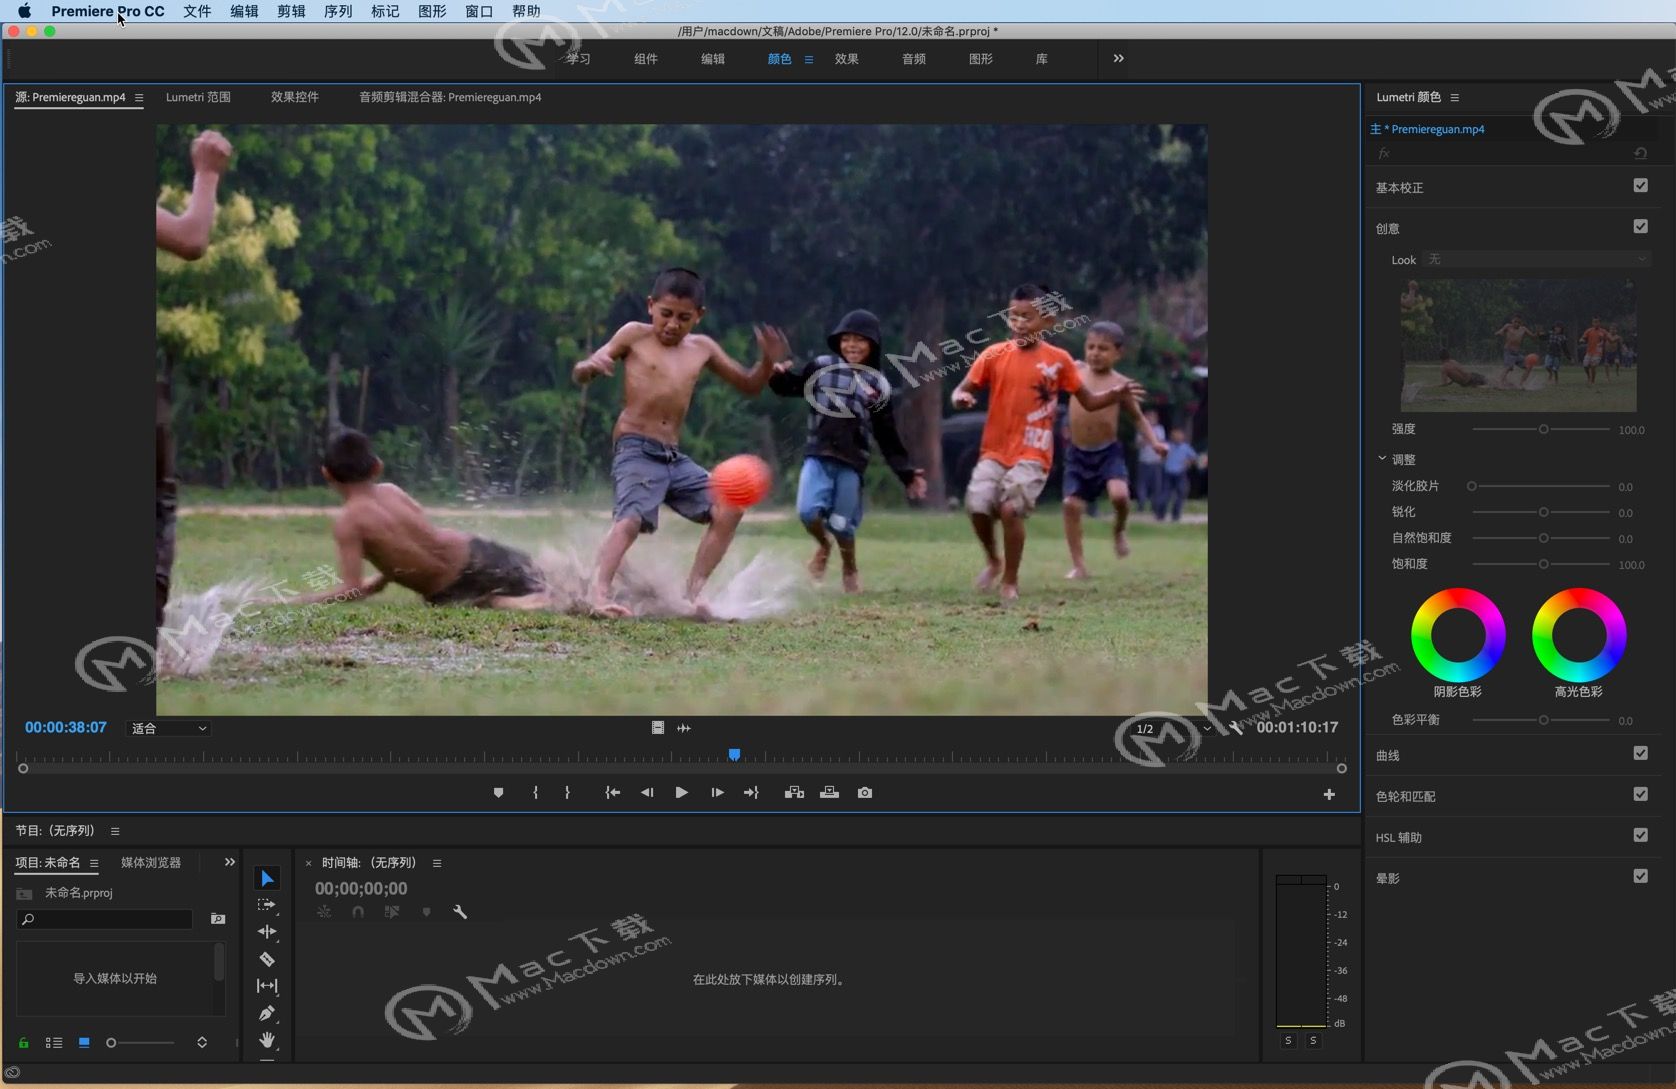Viewport: 1676px width, 1089px height.
Task: Switch to 效果控件 tab
Action: 294,97
